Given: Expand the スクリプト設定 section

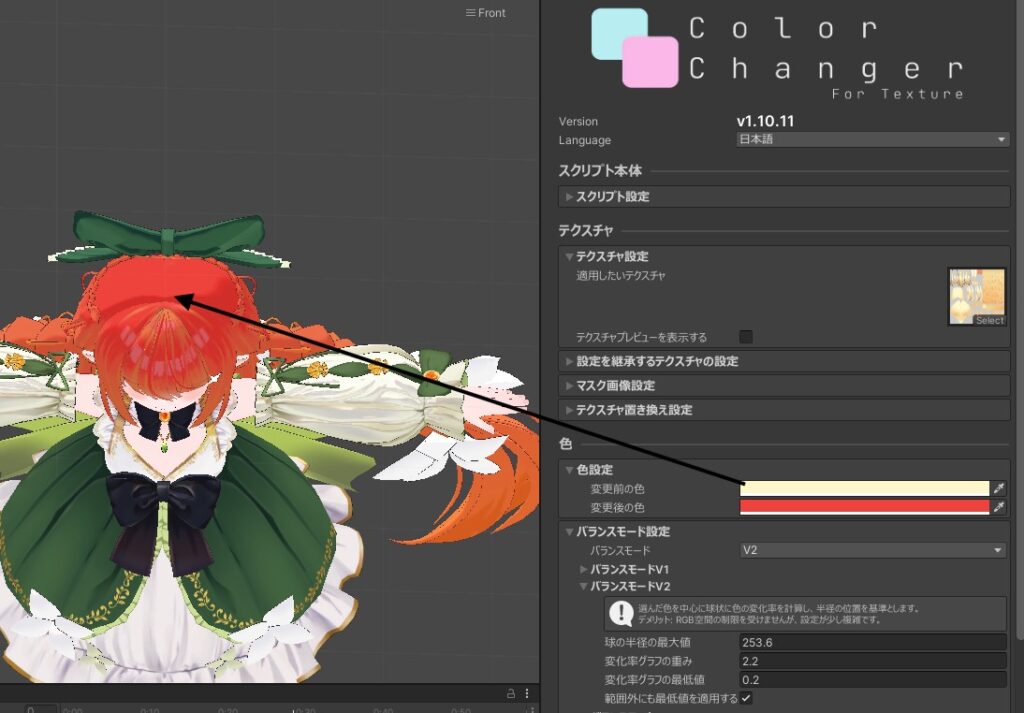Looking at the screenshot, I should pyautogui.click(x=612, y=197).
